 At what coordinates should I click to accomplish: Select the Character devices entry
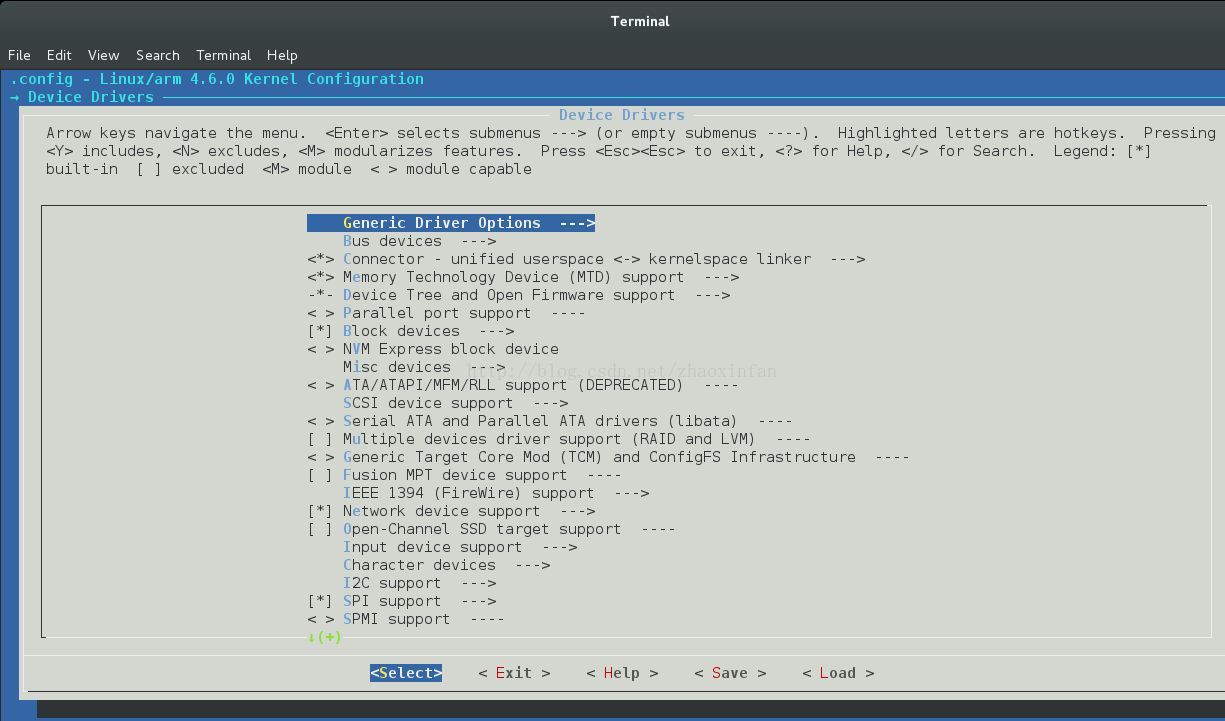447,565
